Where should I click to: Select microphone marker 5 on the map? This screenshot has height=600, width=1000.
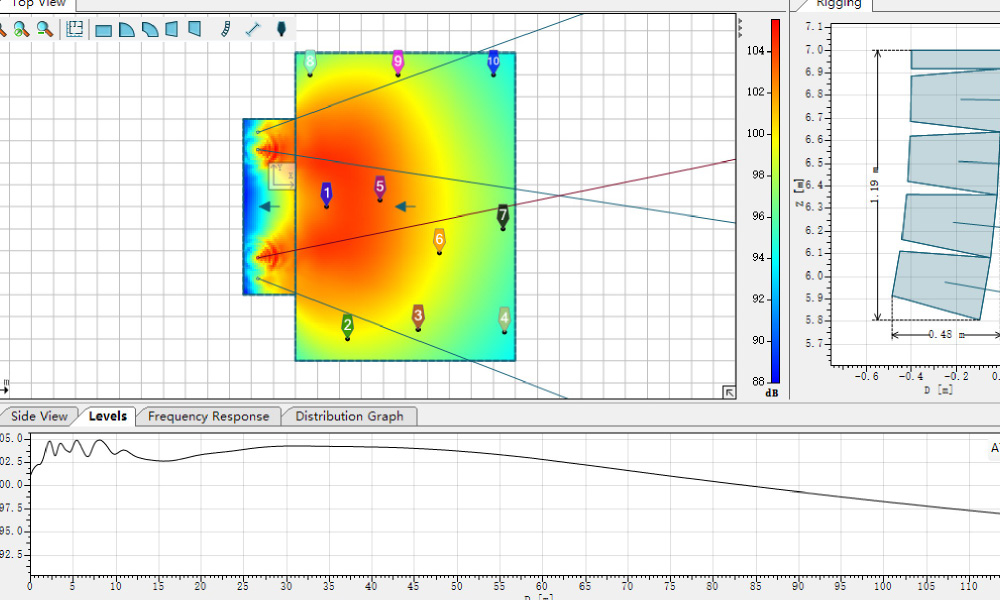pyautogui.click(x=380, y=187)
